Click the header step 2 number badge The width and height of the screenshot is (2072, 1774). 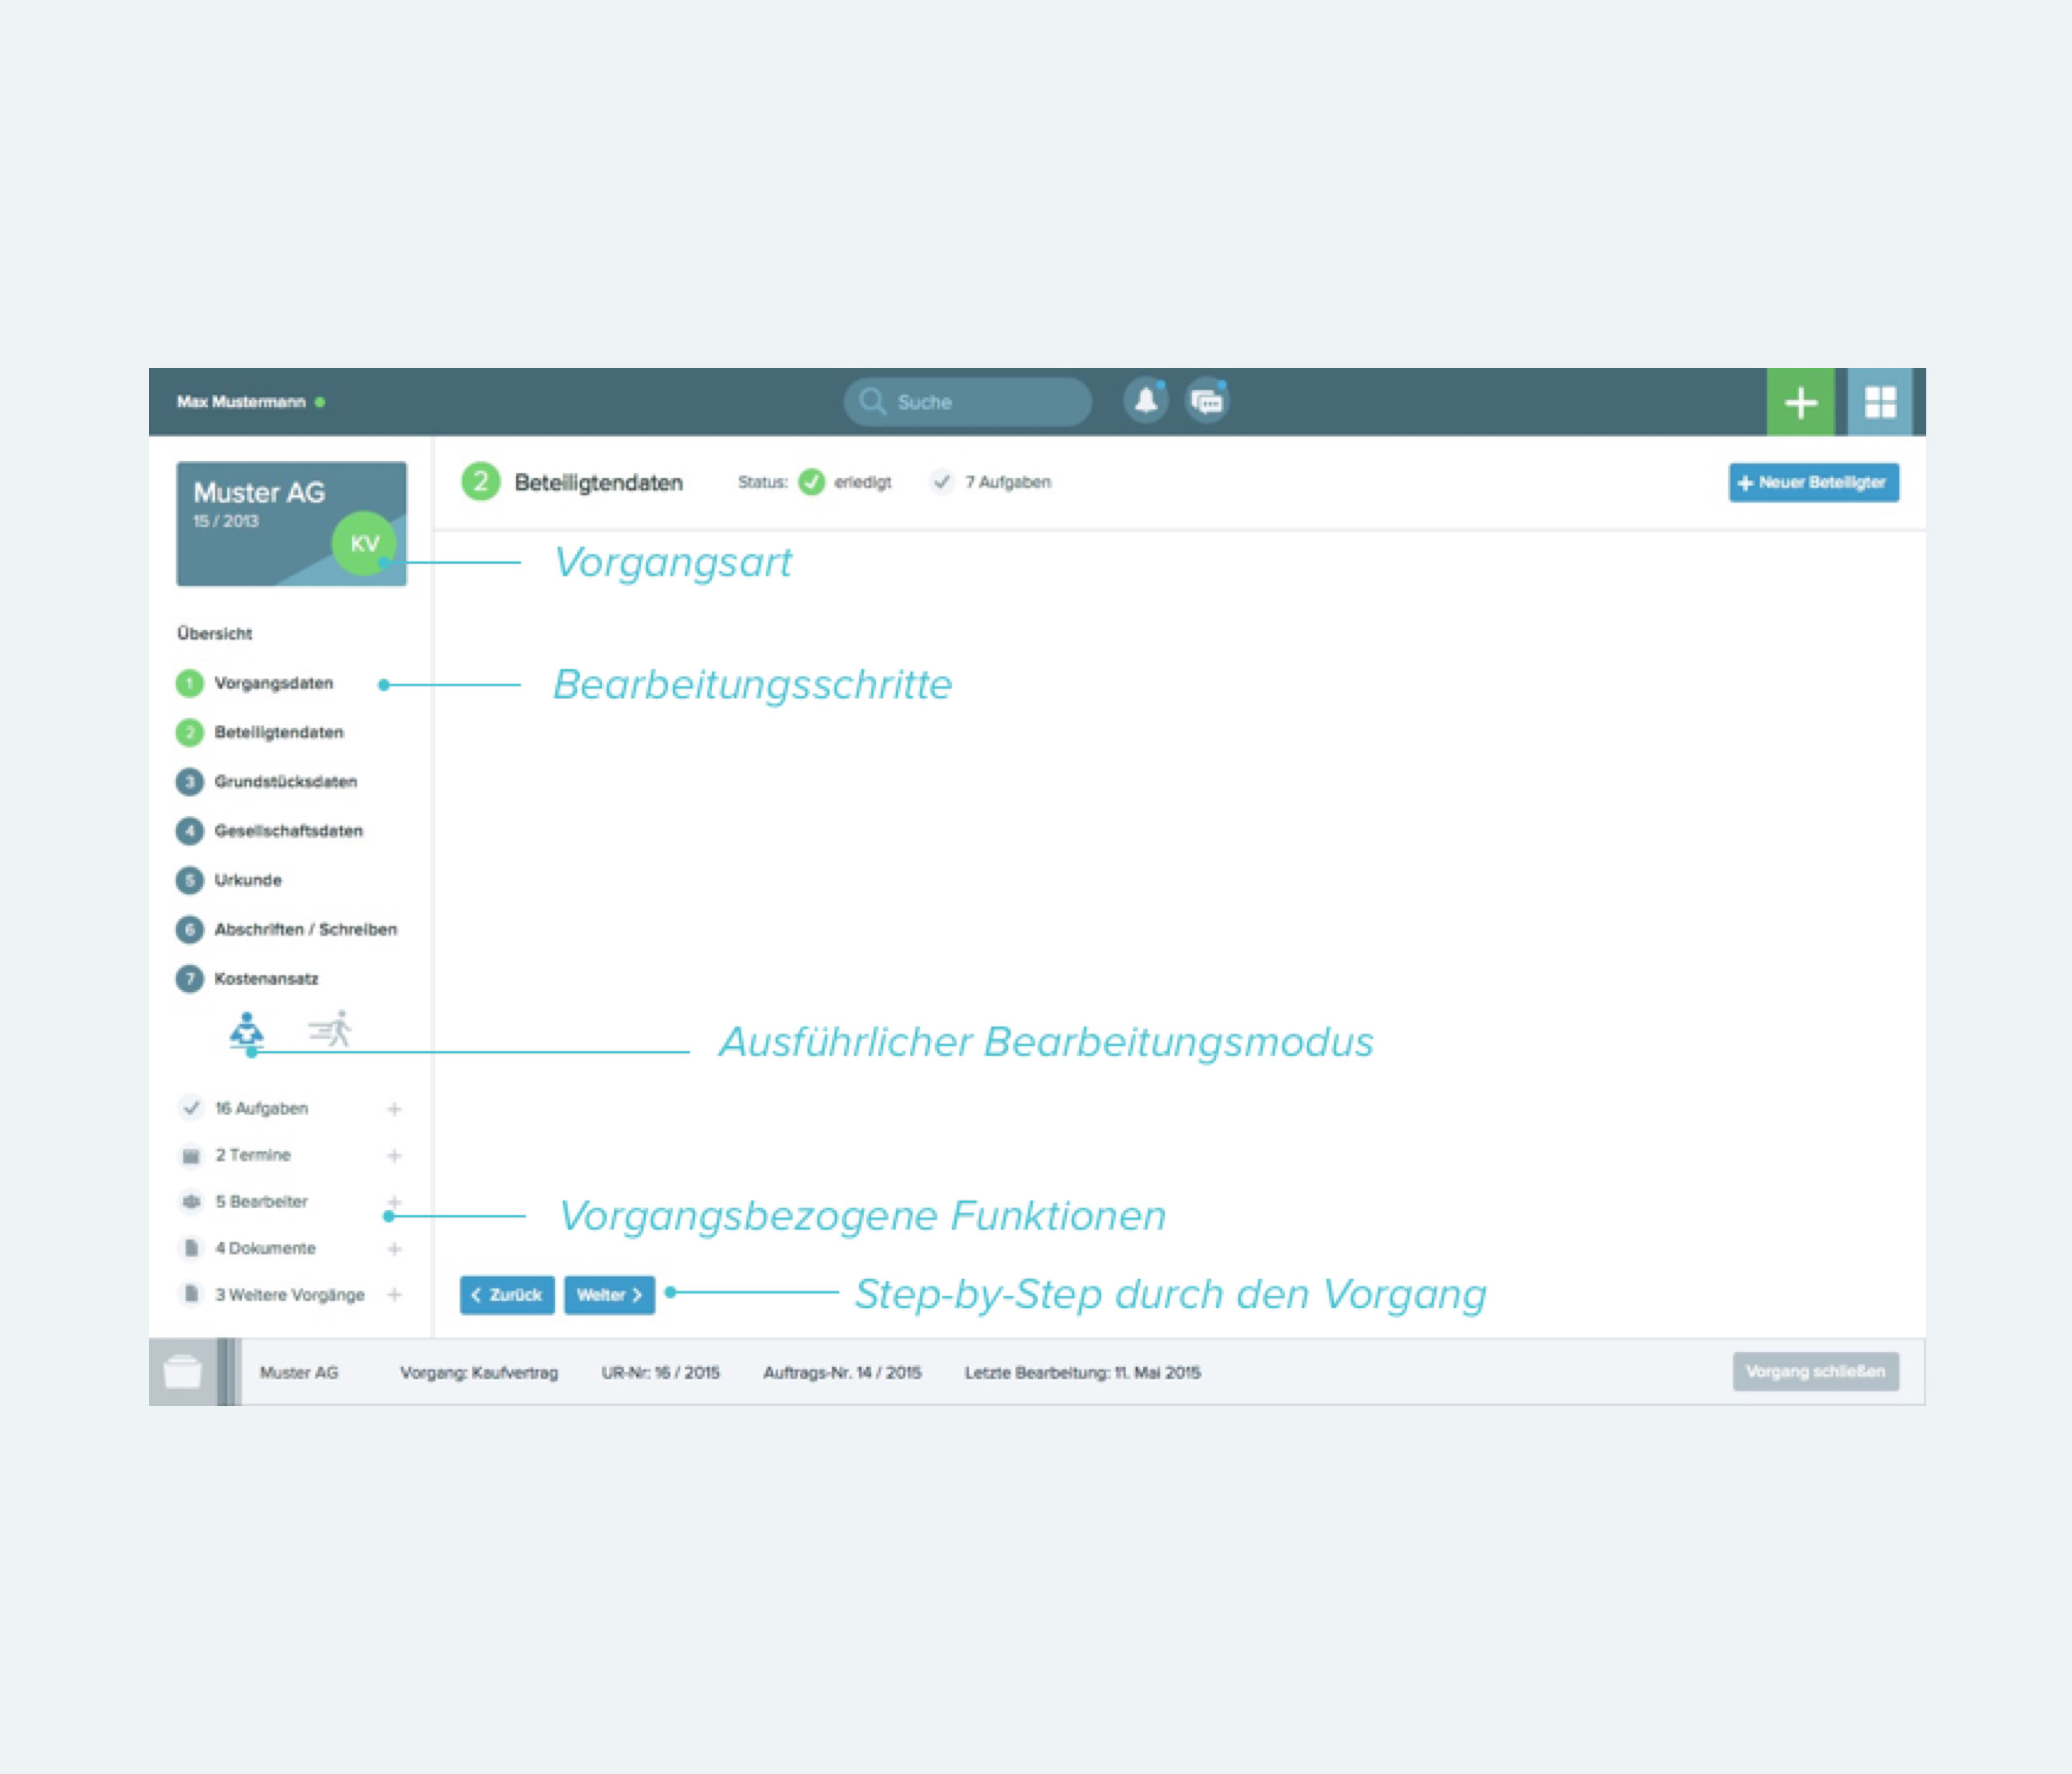[x=480, y=482]
